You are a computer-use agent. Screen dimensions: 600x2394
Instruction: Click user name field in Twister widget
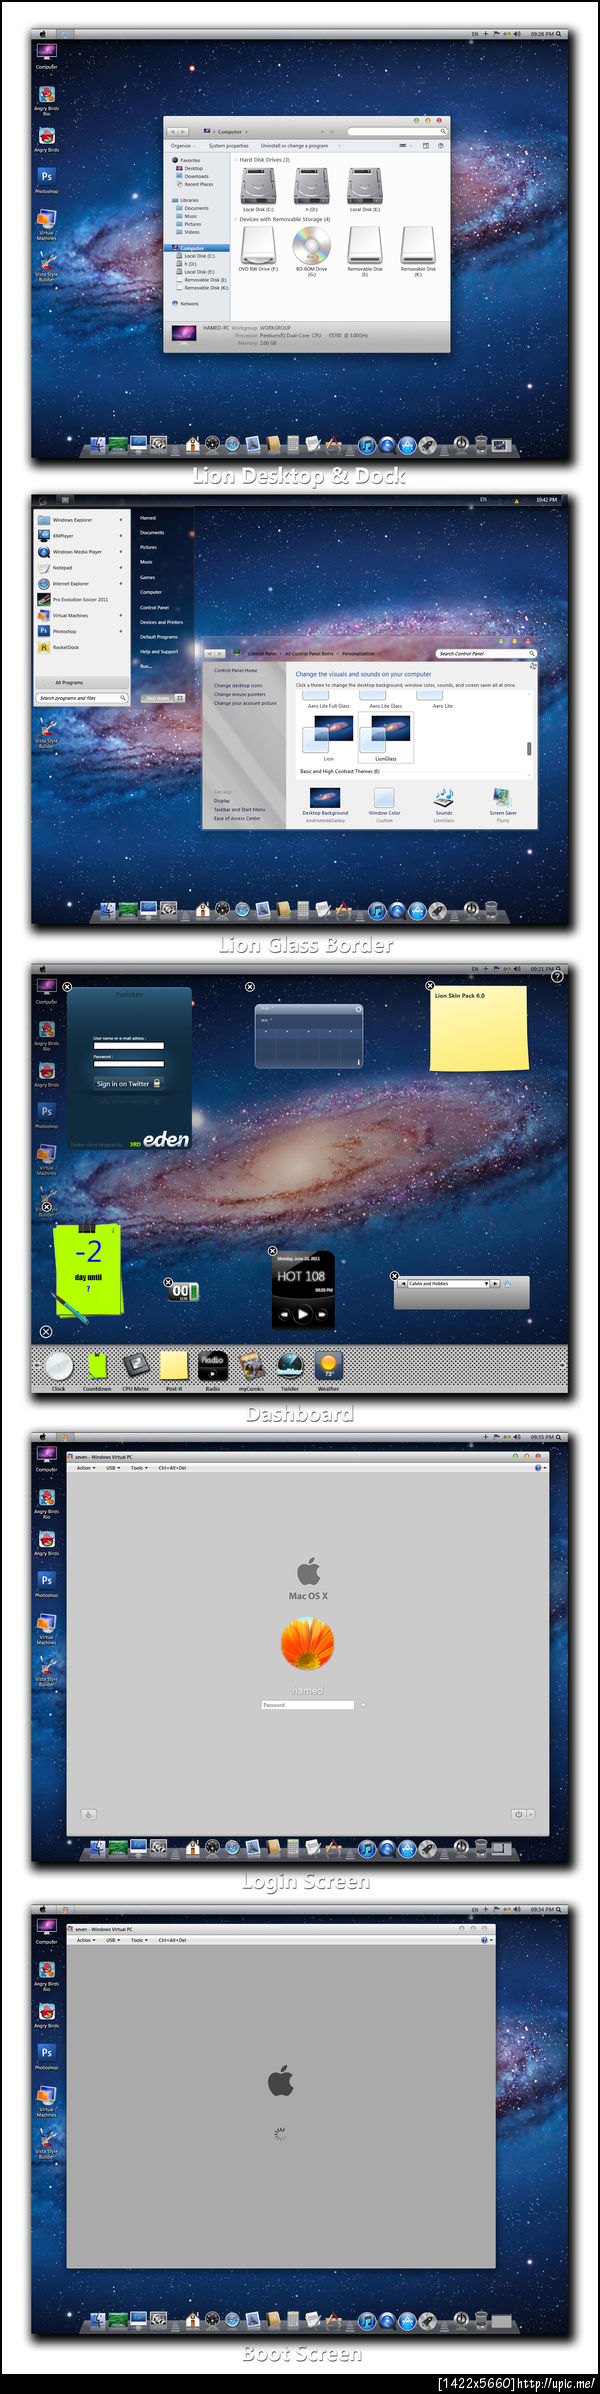128,1047
